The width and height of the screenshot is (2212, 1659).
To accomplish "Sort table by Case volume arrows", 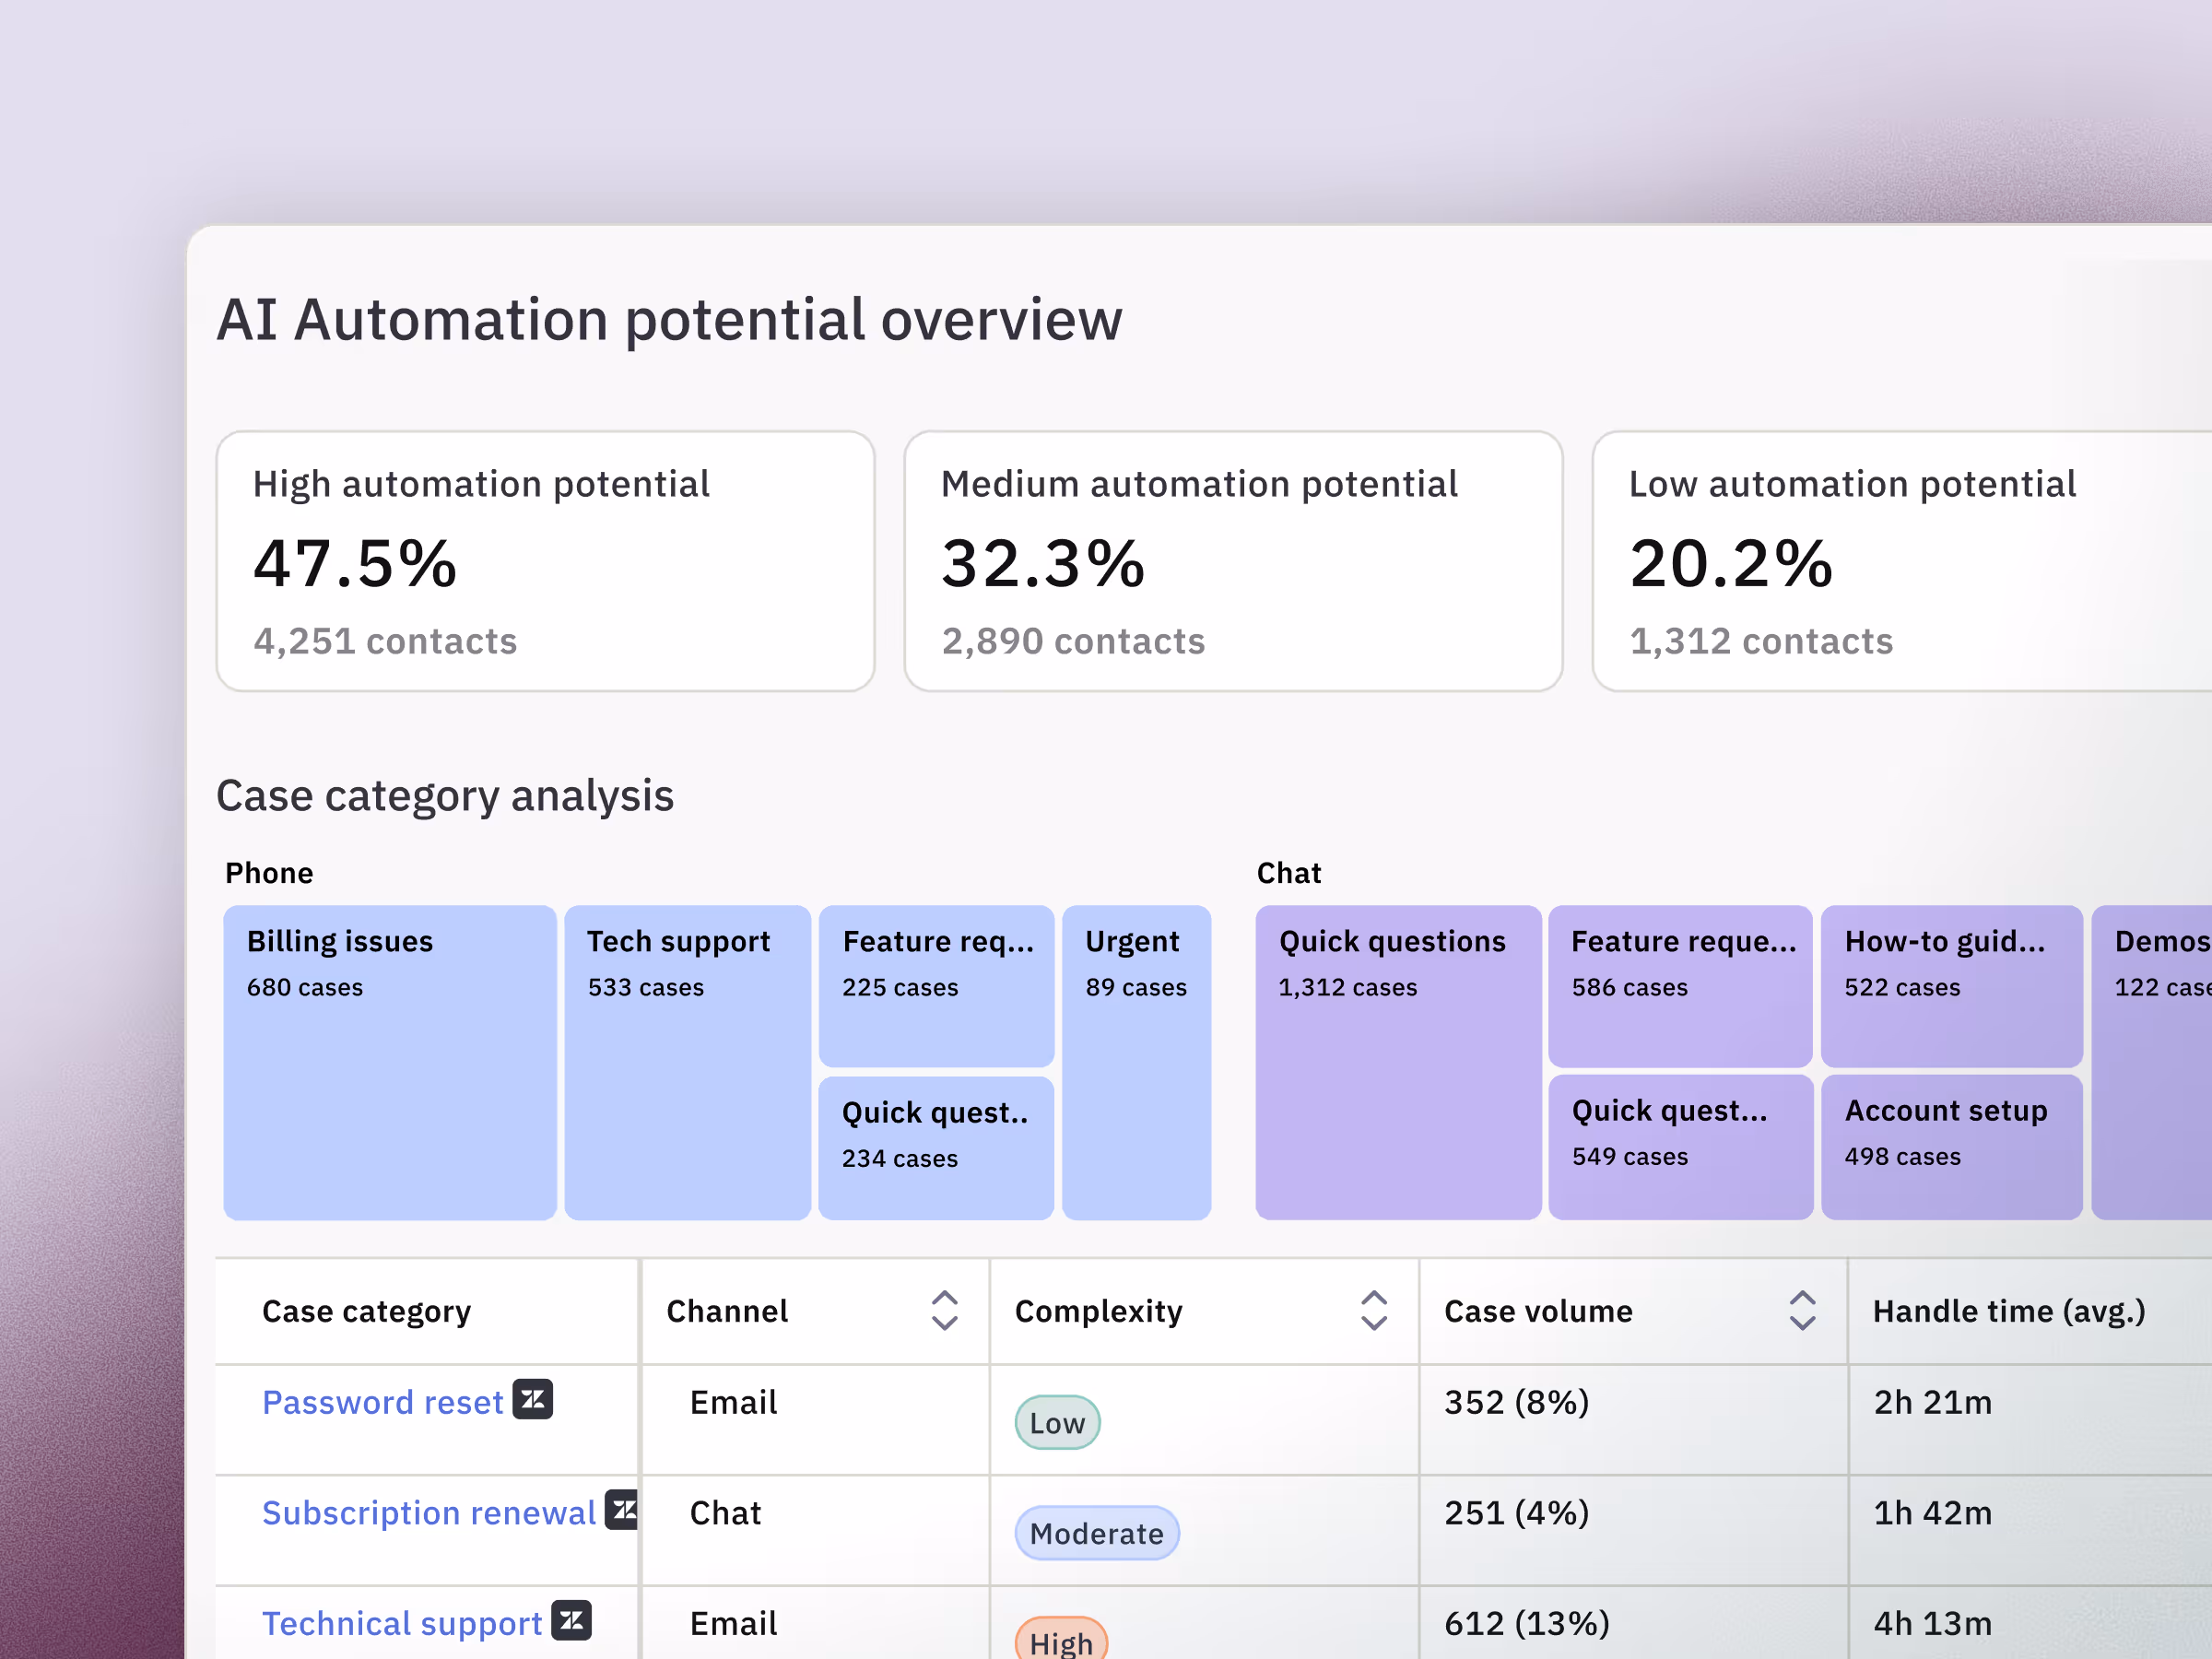I will pos(1801,1310).
